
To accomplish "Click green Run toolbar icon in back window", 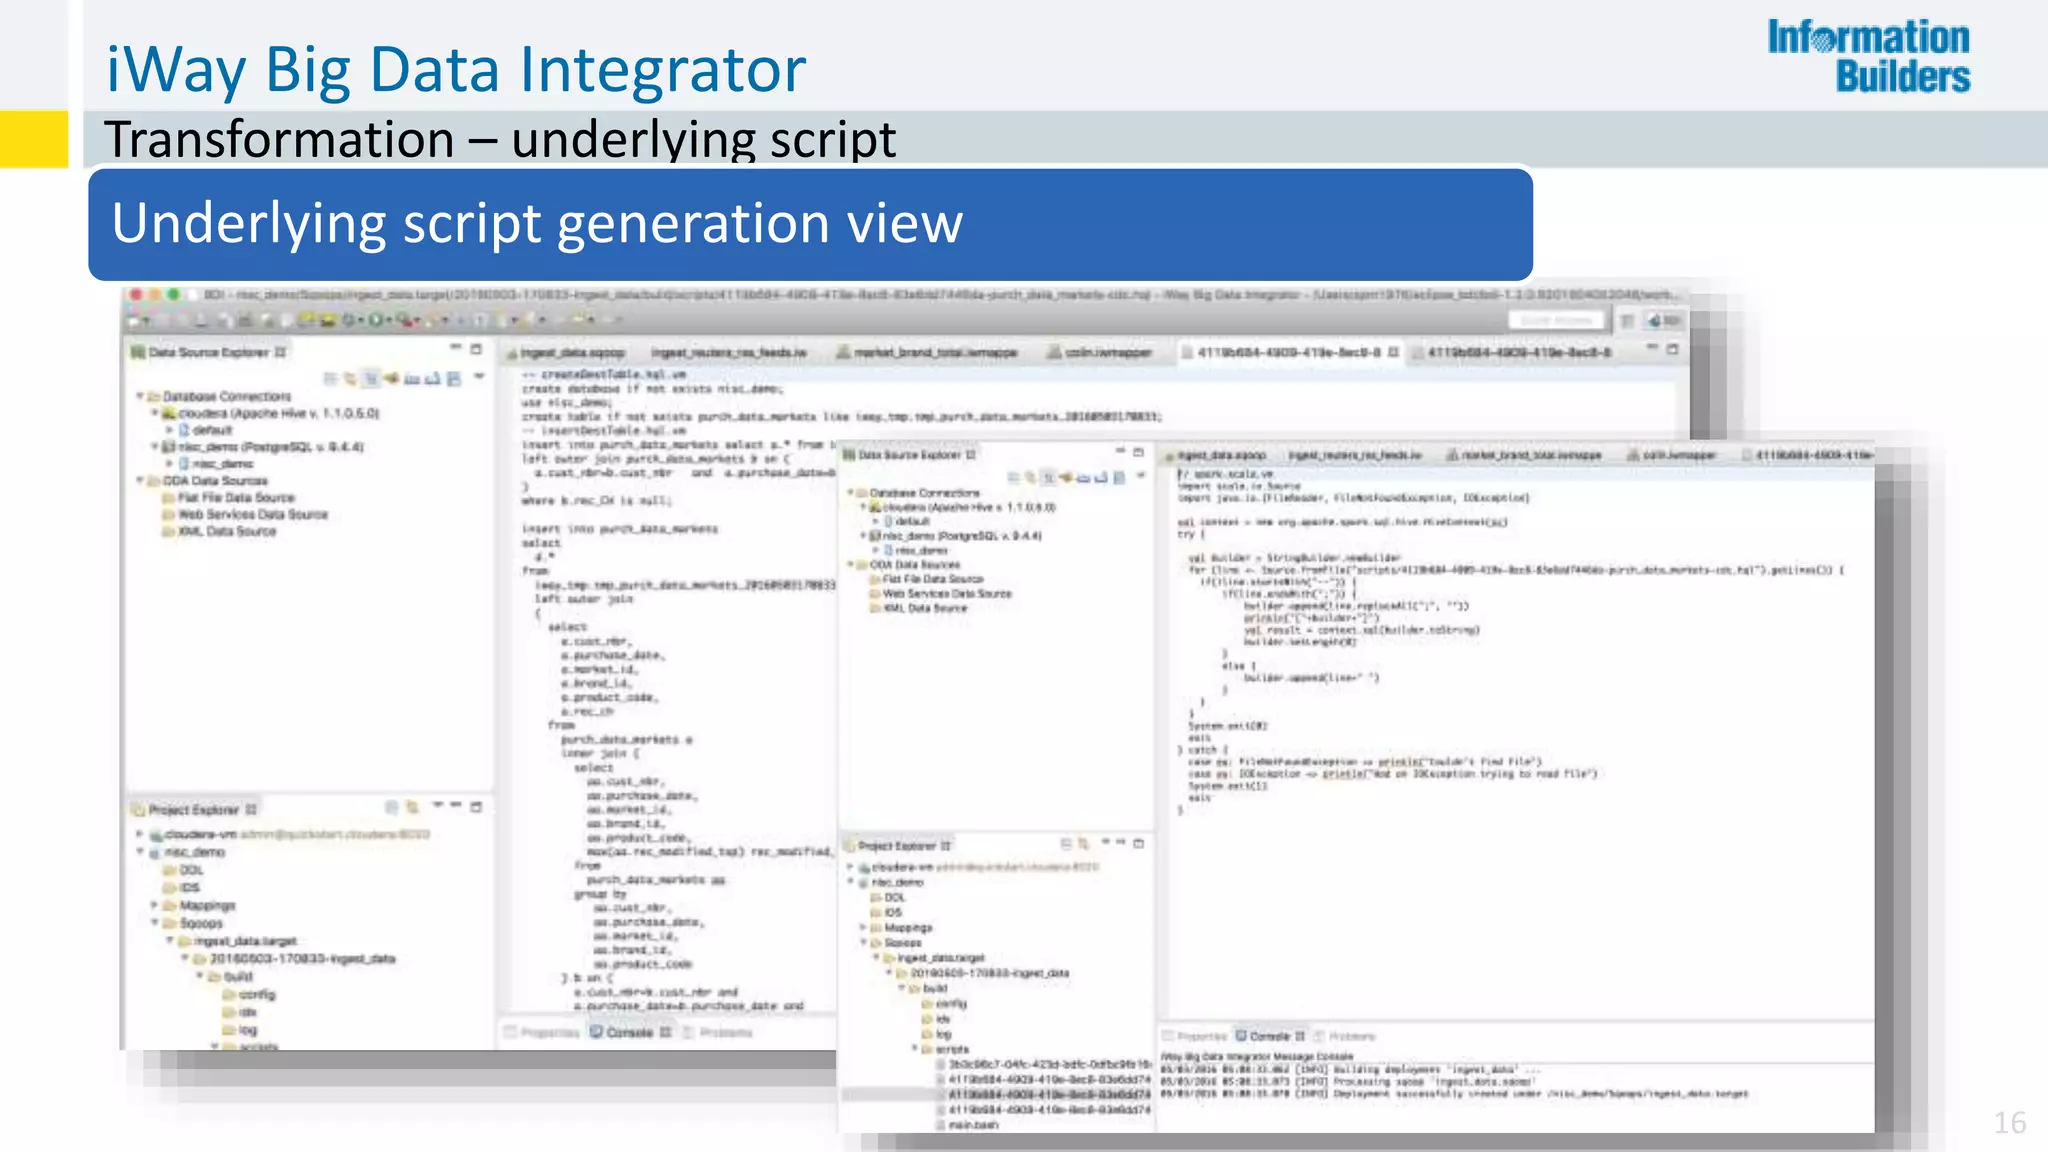I will (378, 320).
